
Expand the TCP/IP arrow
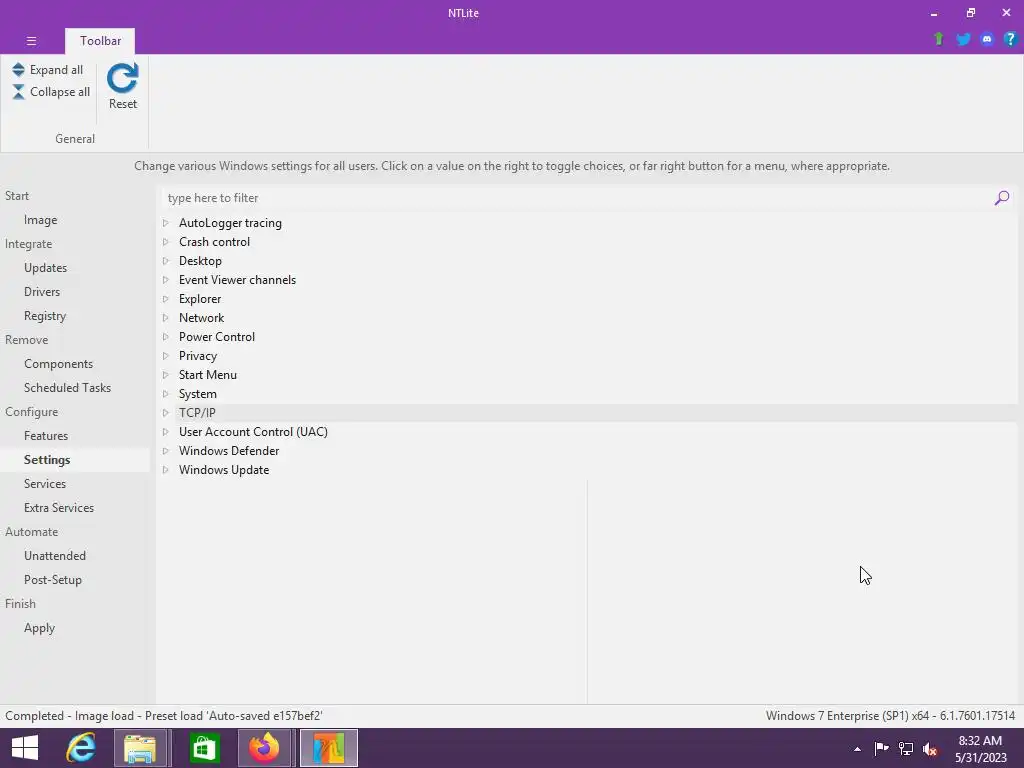[166, 413]
